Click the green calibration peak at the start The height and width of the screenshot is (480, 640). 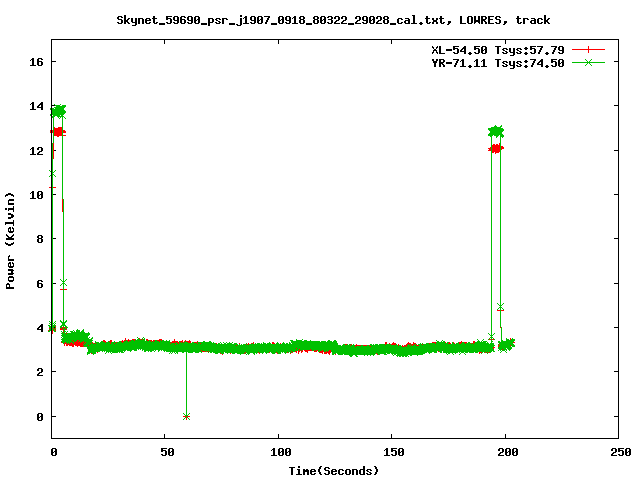click(x=58, y=111)
